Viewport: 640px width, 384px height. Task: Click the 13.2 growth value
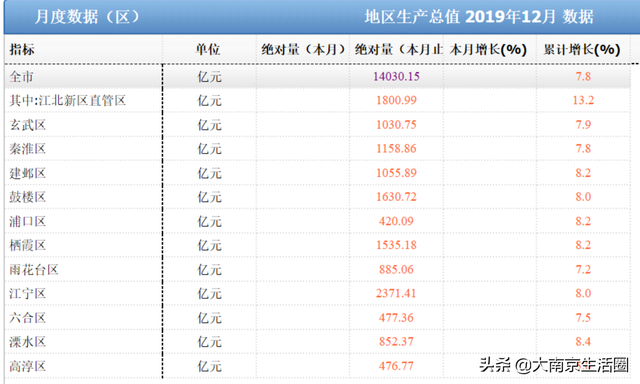click(x=583, y=100)
